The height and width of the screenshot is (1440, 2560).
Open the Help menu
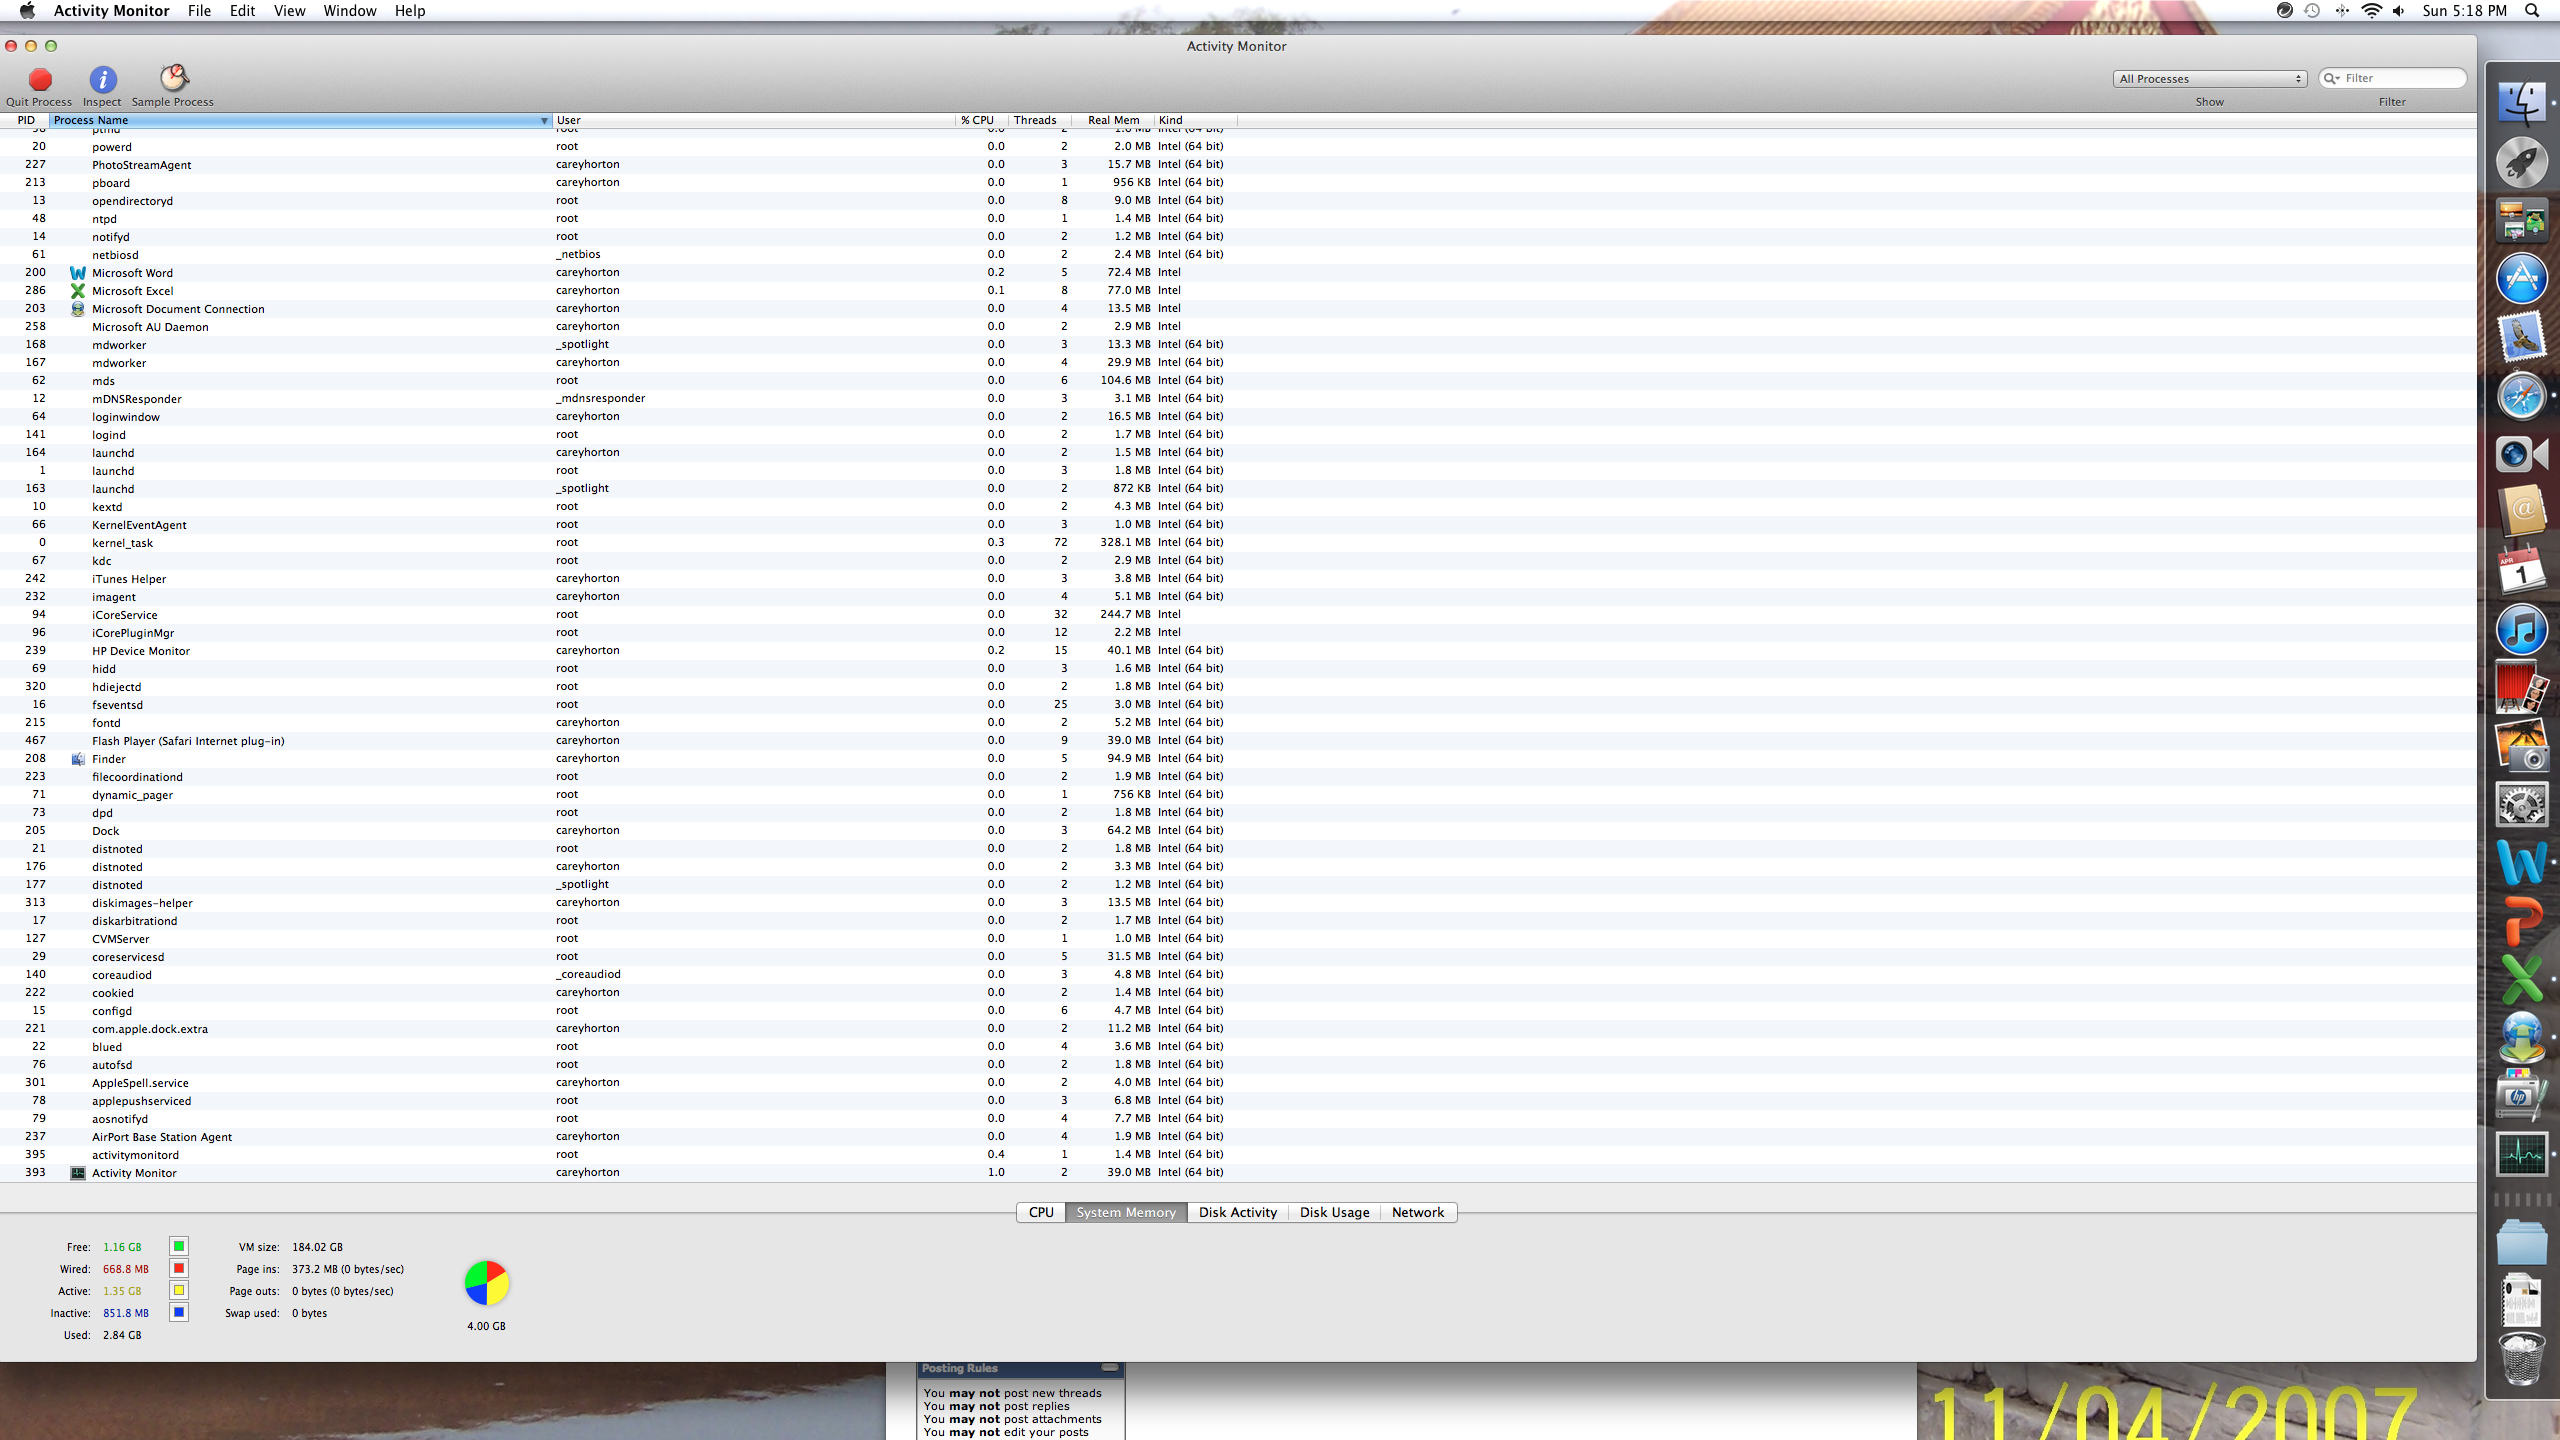pos(409,11)
